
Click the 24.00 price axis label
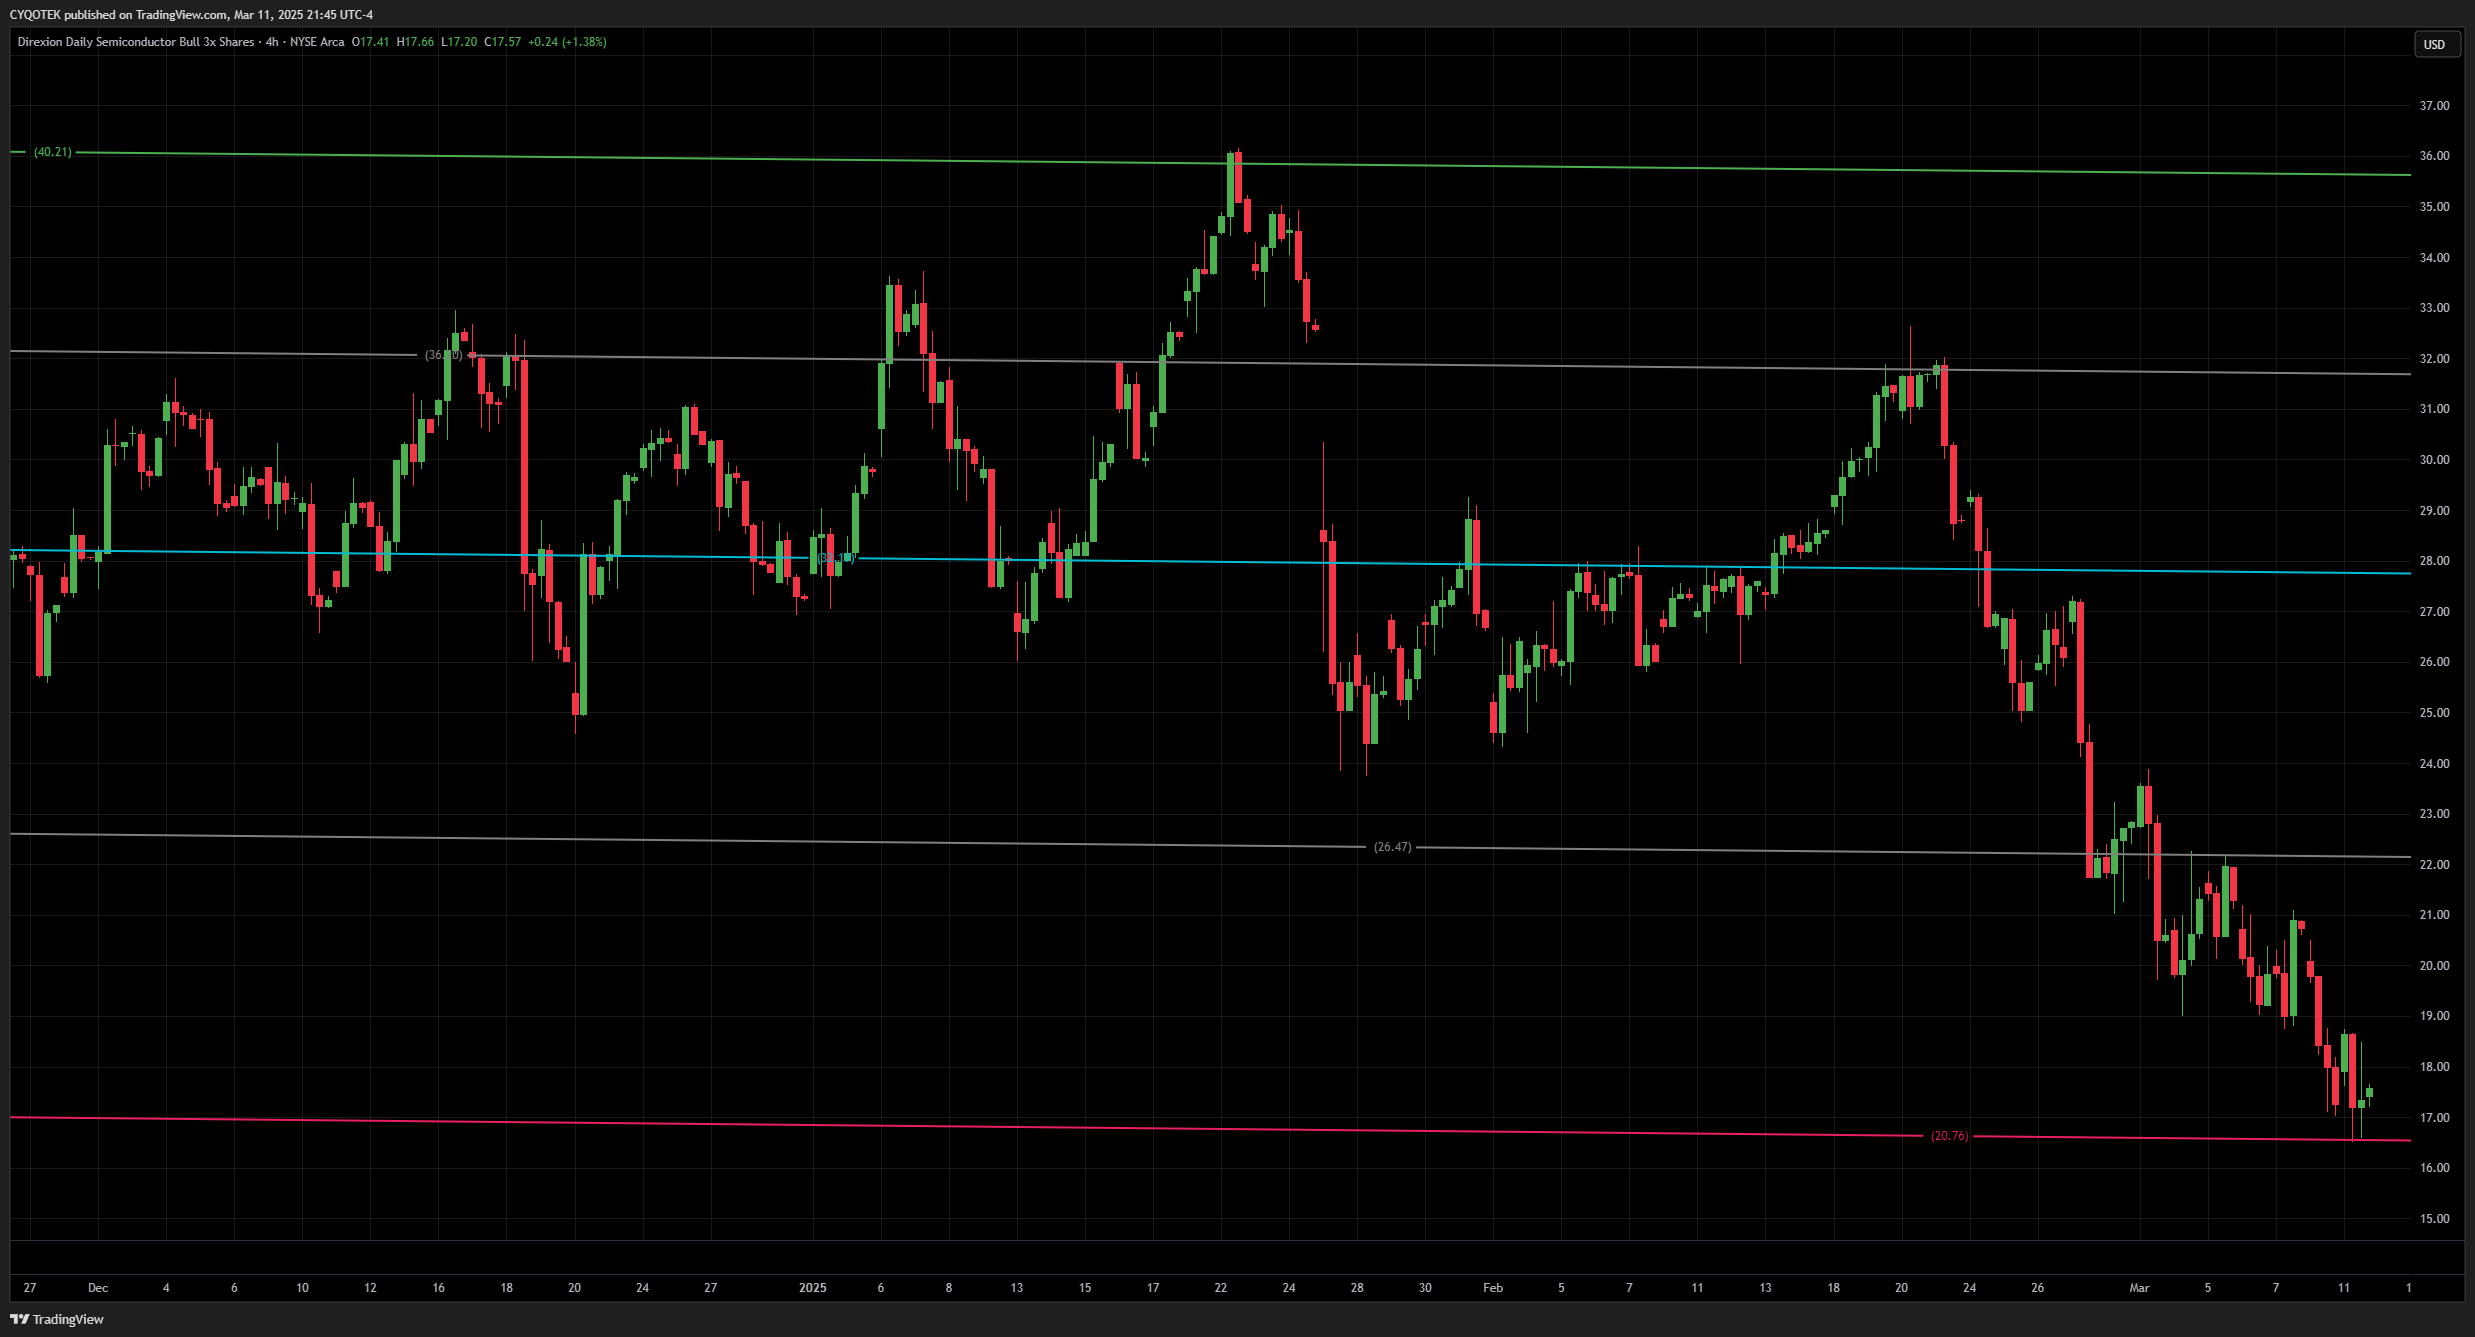[2434, 764]
